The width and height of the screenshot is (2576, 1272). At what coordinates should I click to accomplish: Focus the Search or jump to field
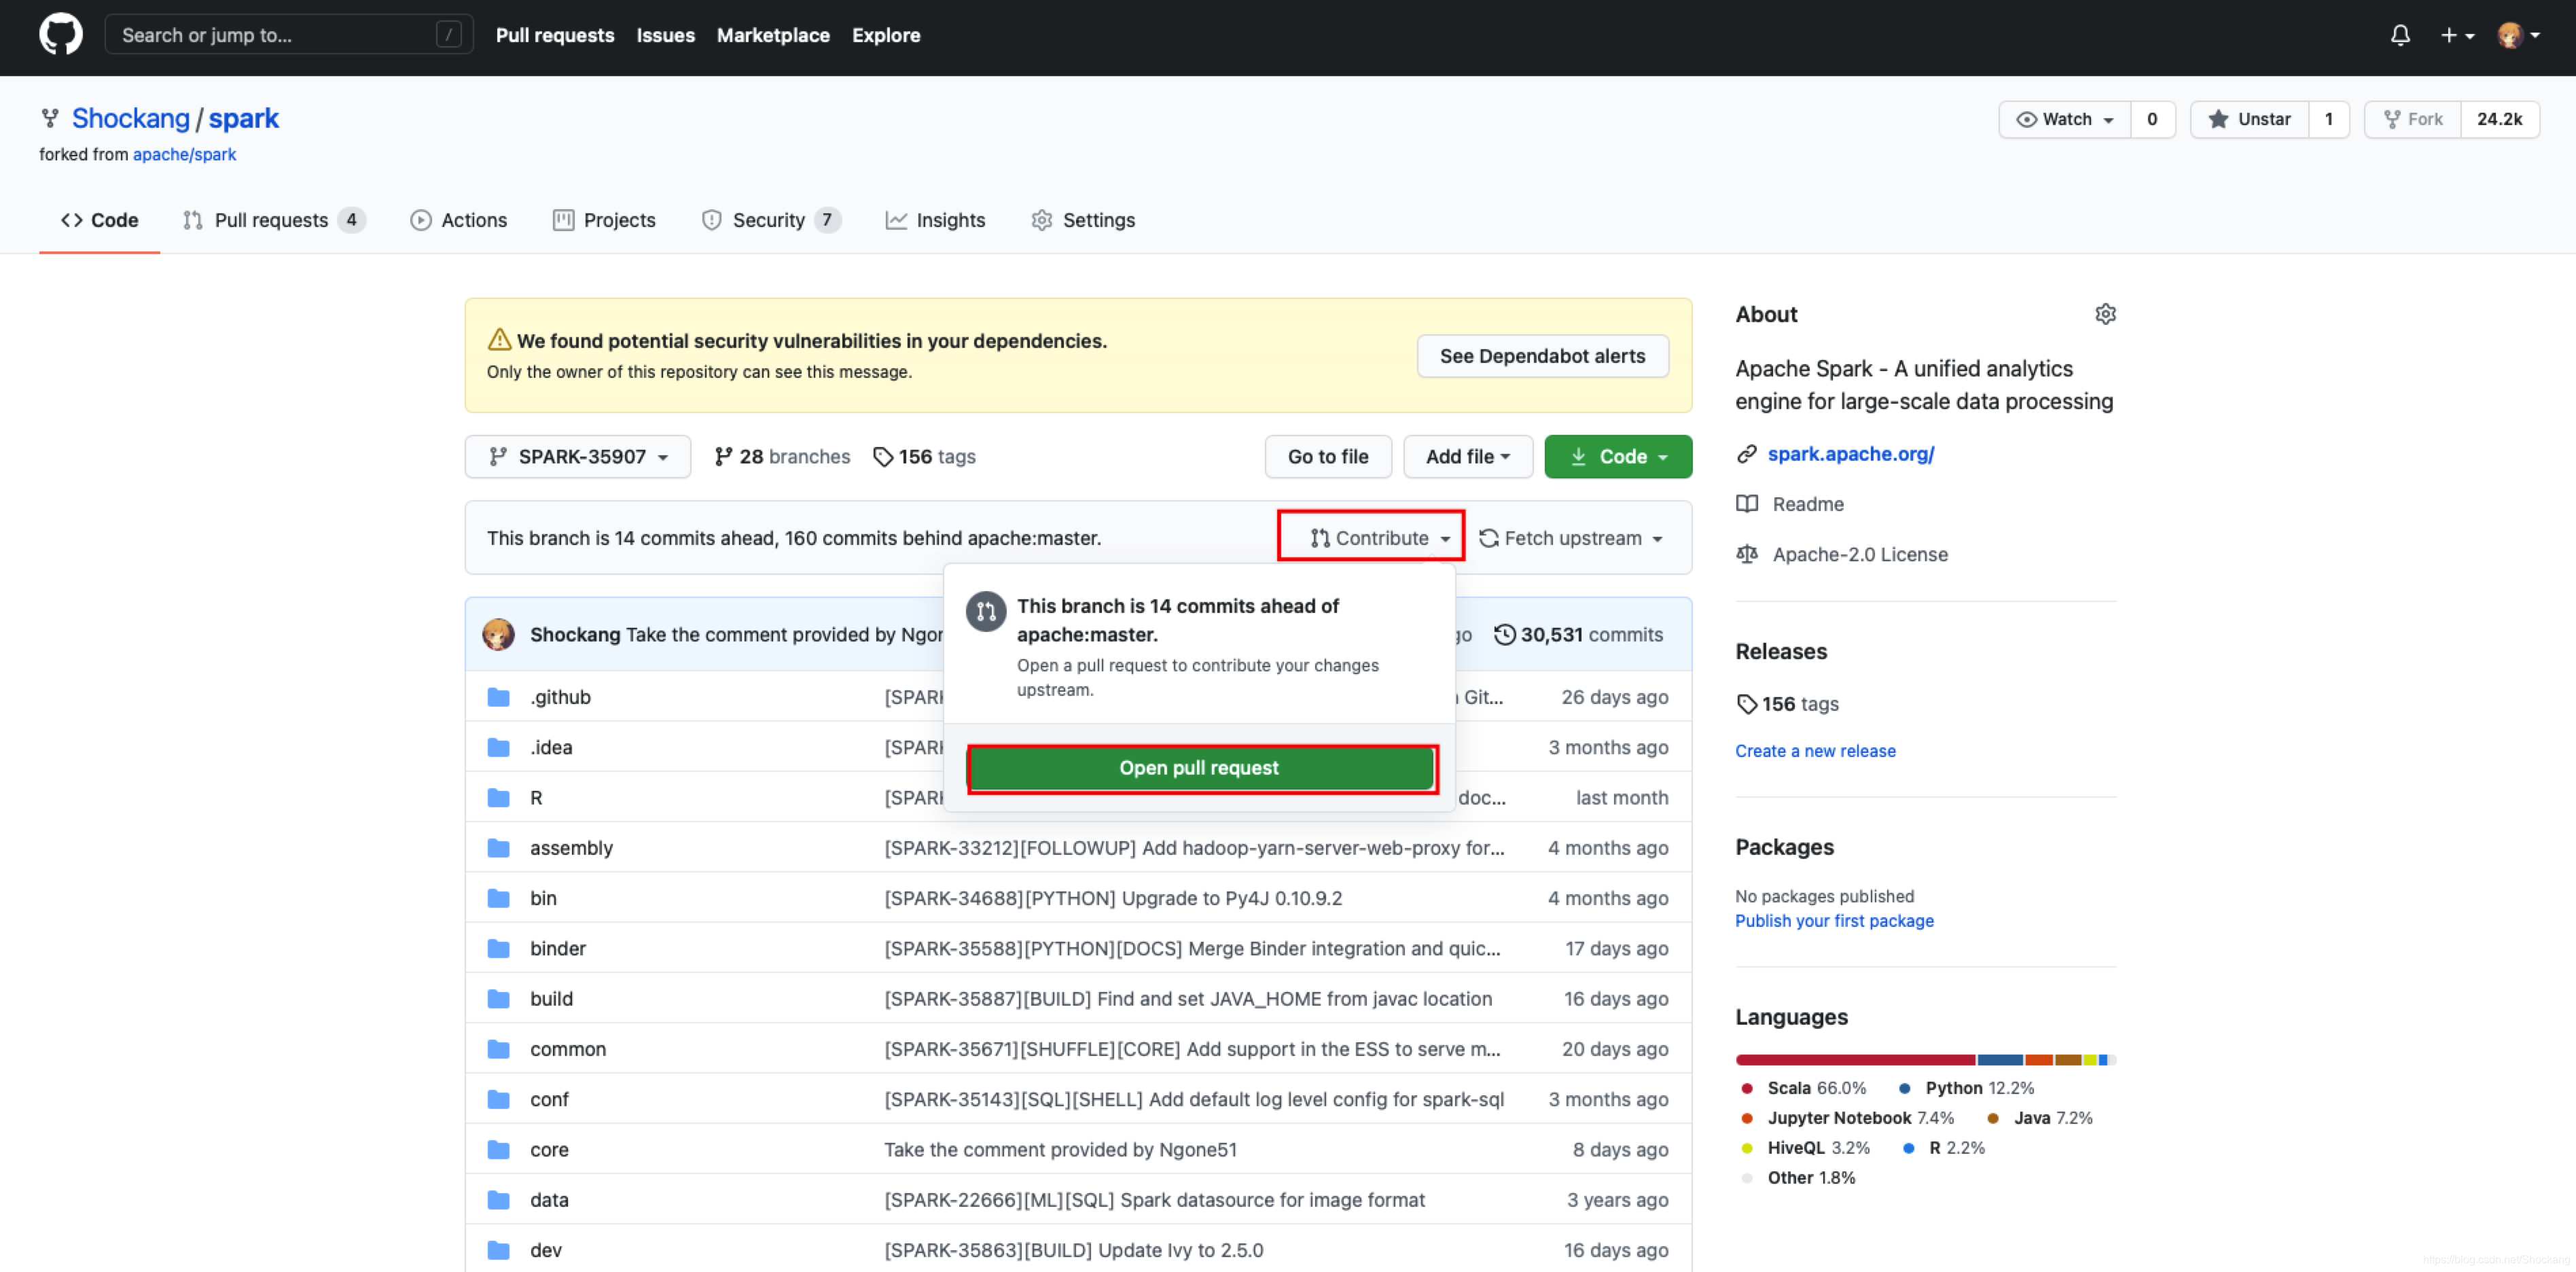(288, 35)
